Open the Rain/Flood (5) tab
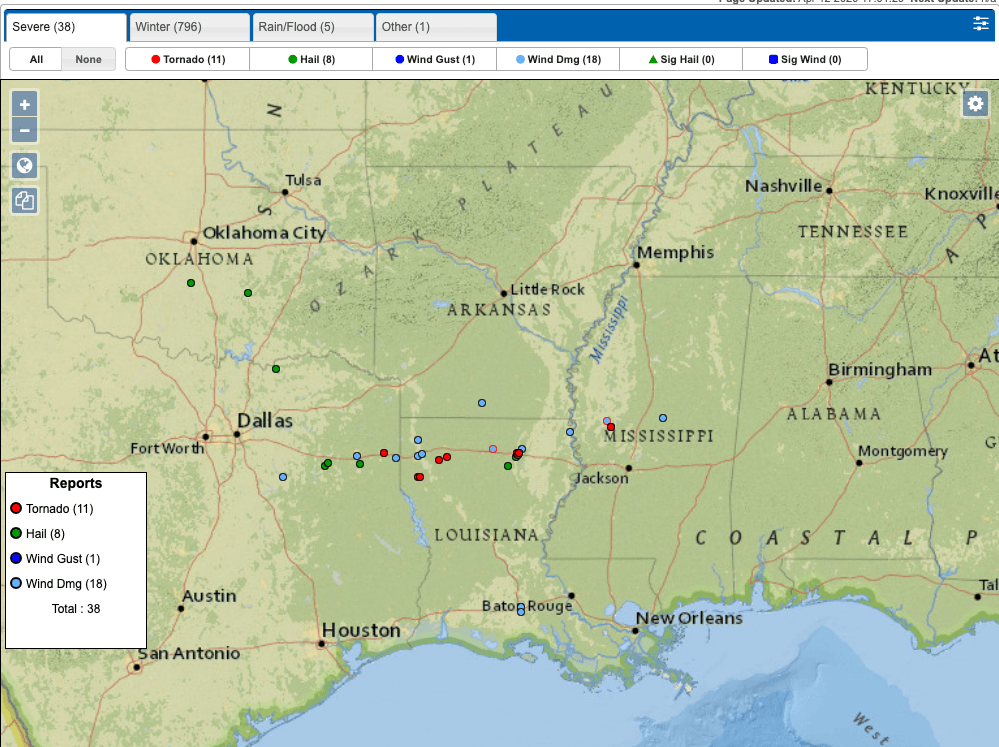Viewport: 999px width, 747px height. pyautogui.click(x=313, y=27)
